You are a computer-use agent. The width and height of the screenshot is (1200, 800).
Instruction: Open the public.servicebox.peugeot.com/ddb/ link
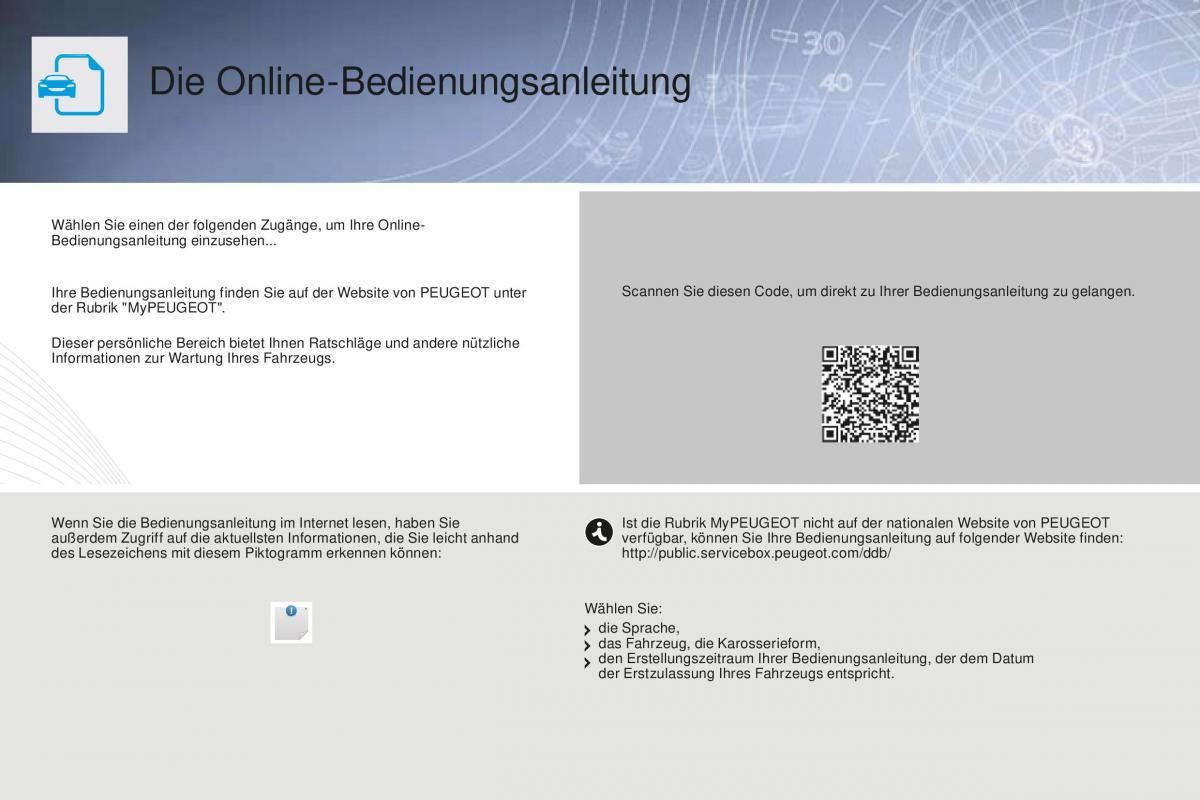[x=756, y=553]
